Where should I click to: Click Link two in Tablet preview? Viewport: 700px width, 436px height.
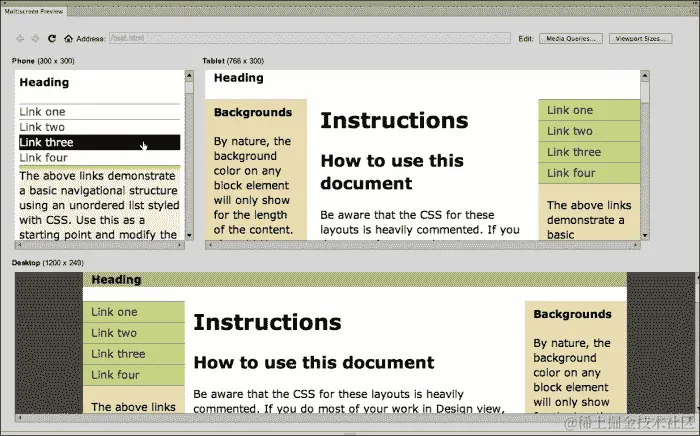click(589, 131)
